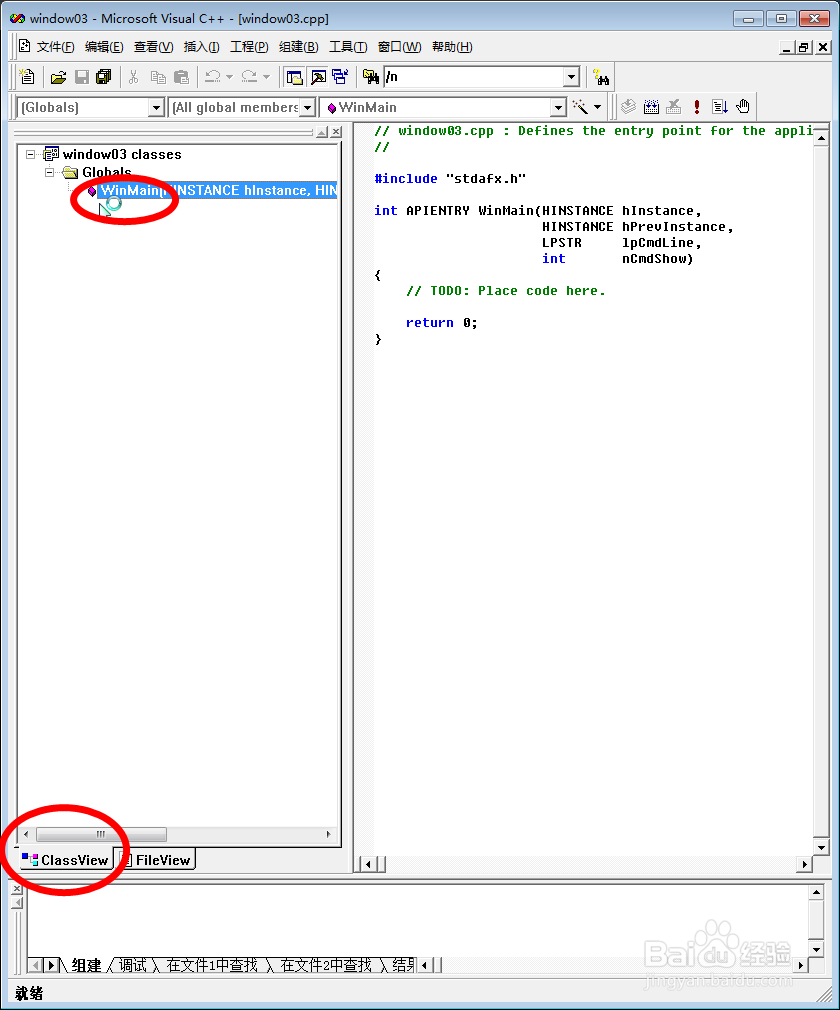Image resolution: width=840 pixels, height=1010 pixels.
Task: Build the active project
Action: click(651, 106)
